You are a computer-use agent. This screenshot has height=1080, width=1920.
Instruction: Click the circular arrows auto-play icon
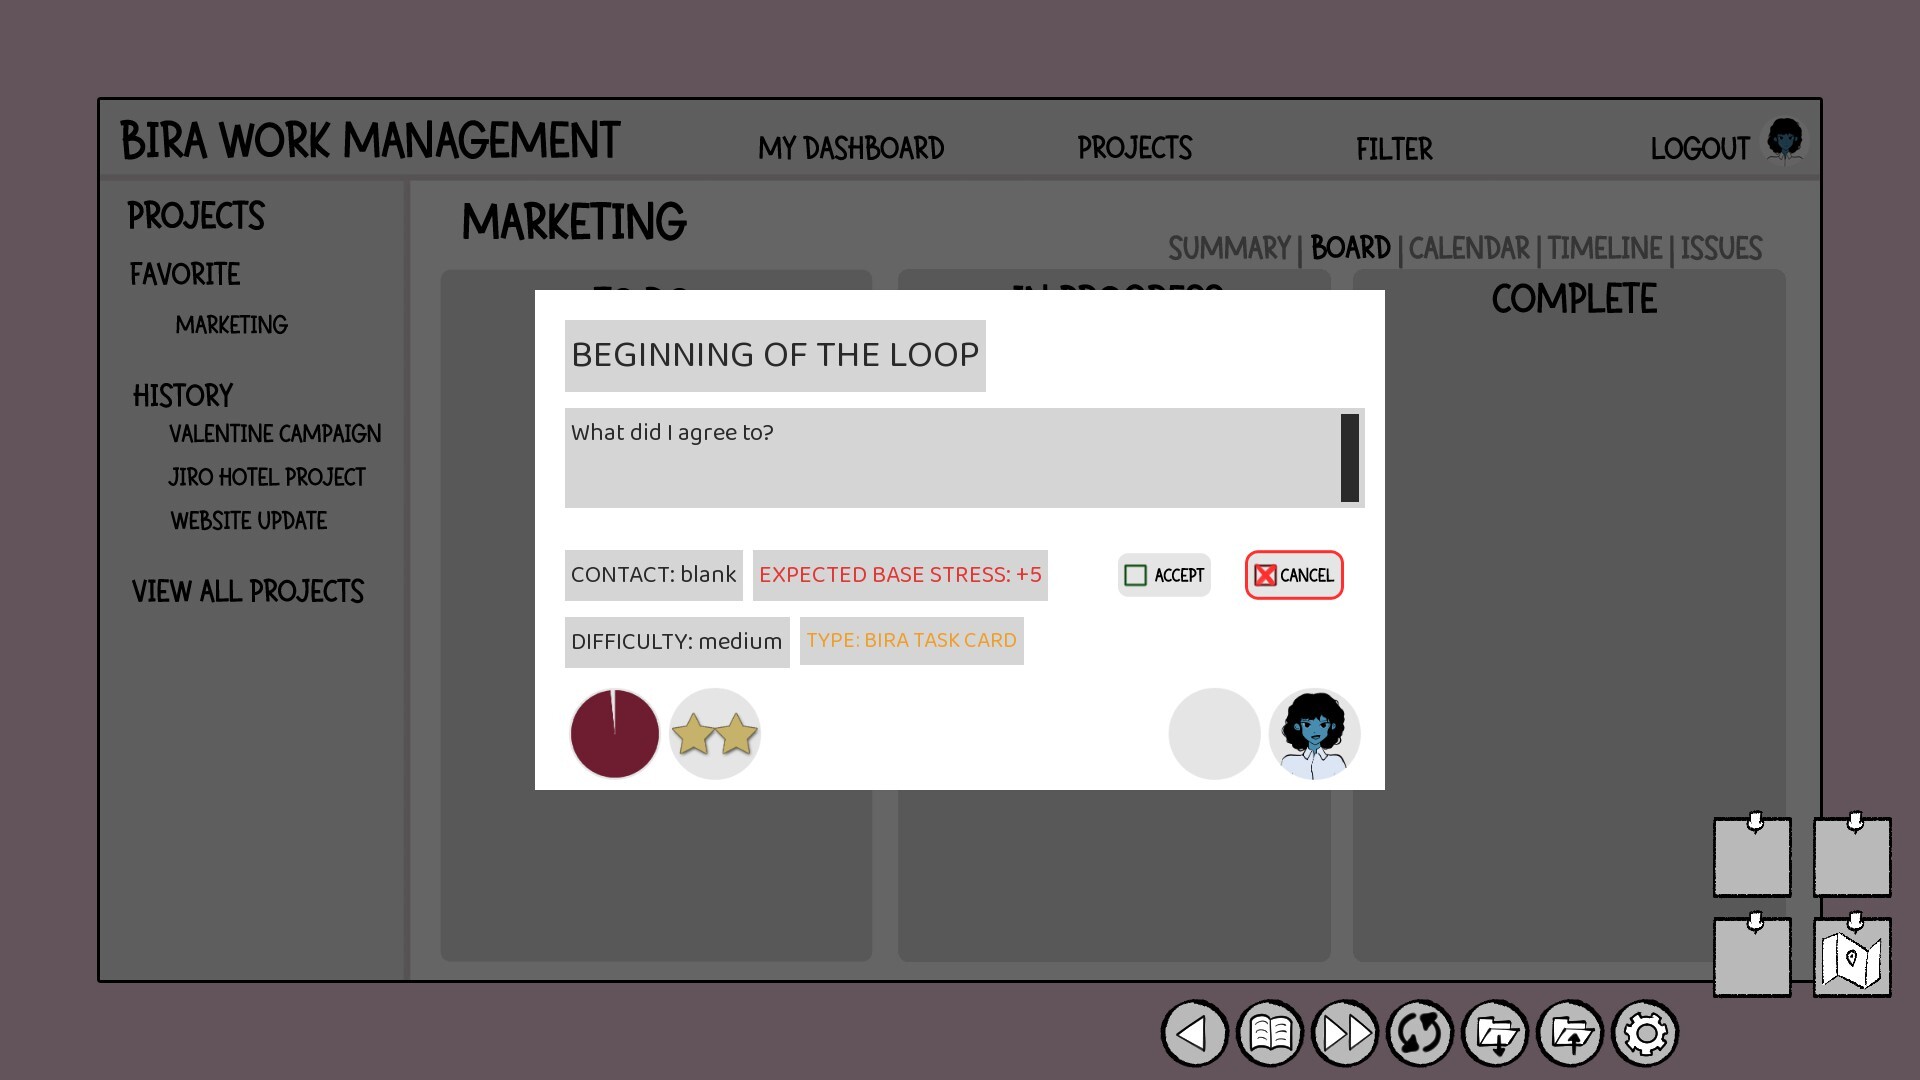point(1420,1033)
